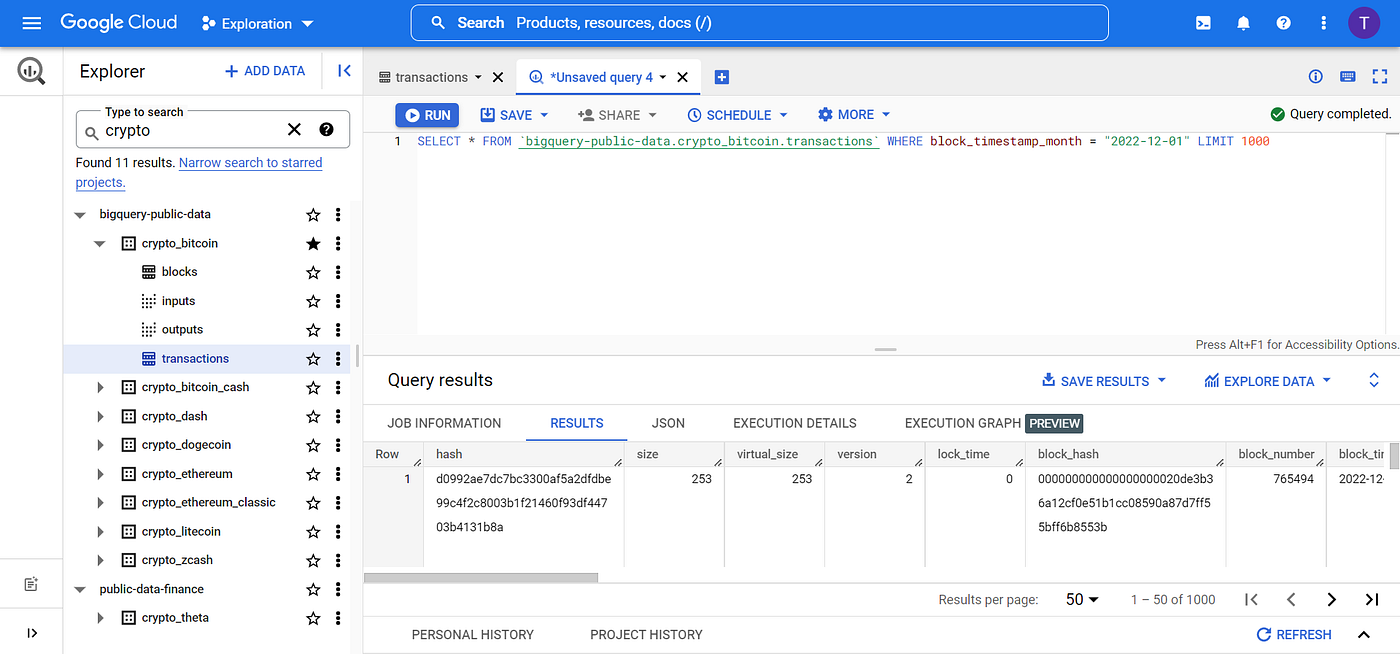Open the EXECUTION DETAILS tab
This screenshot has height=654, width=1400.
tap(795, 423)
